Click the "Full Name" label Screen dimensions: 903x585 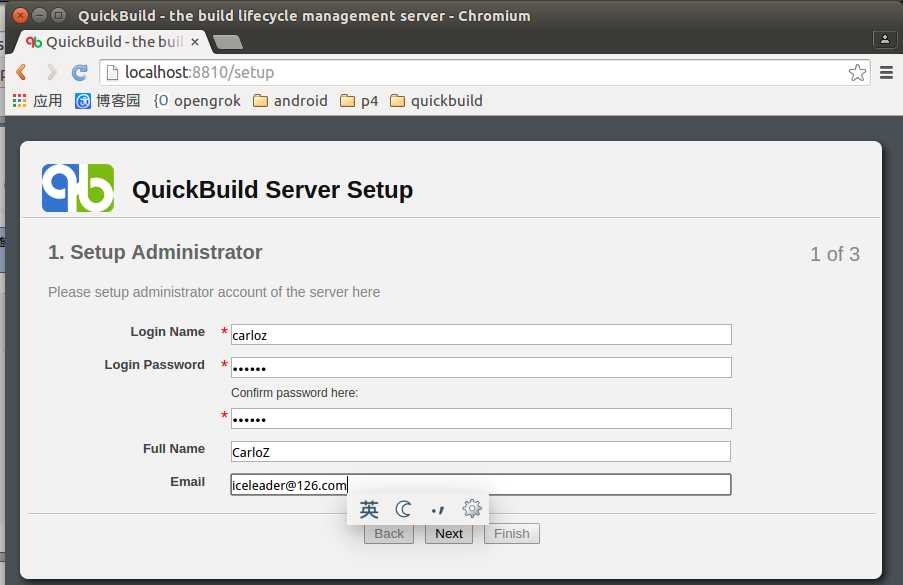point(174,449)
